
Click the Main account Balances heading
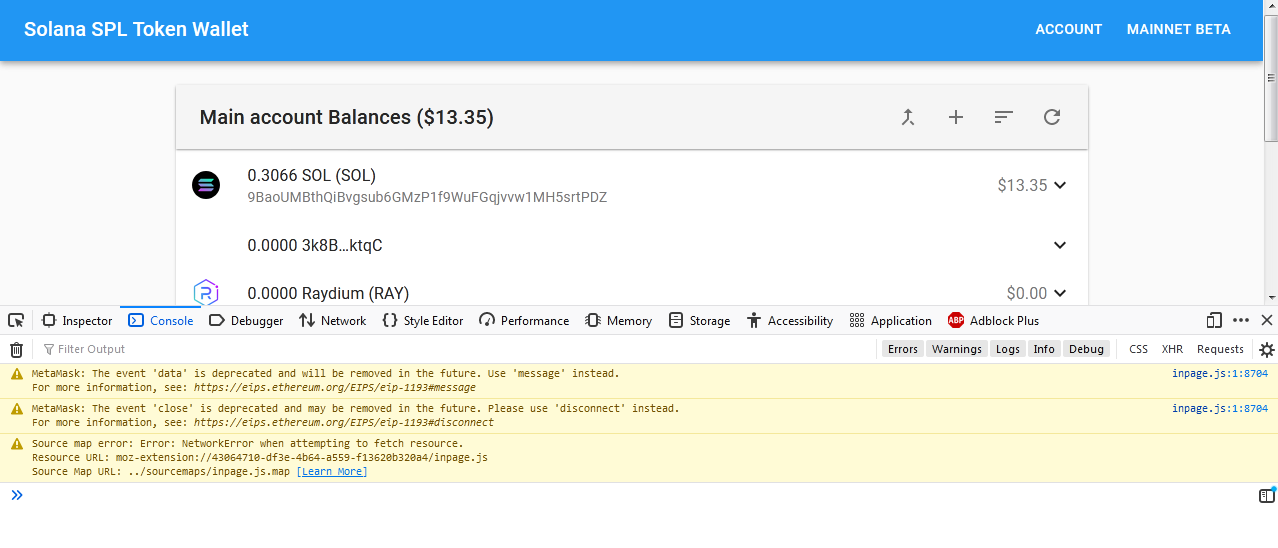(346, 117)
